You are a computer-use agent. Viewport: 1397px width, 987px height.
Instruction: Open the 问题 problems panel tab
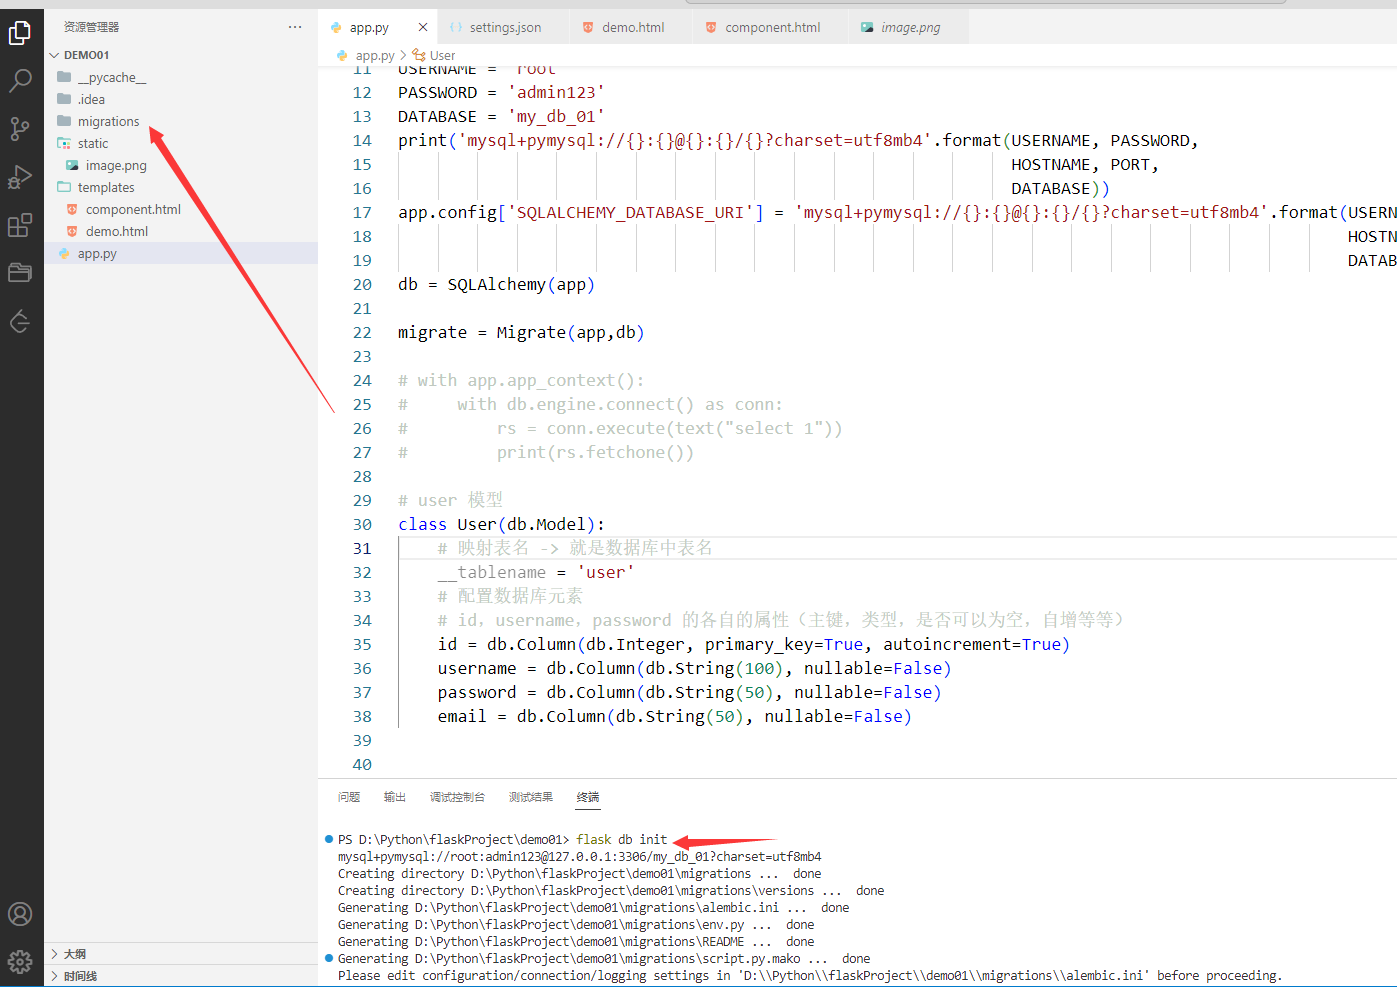click(x=349, y=797)
